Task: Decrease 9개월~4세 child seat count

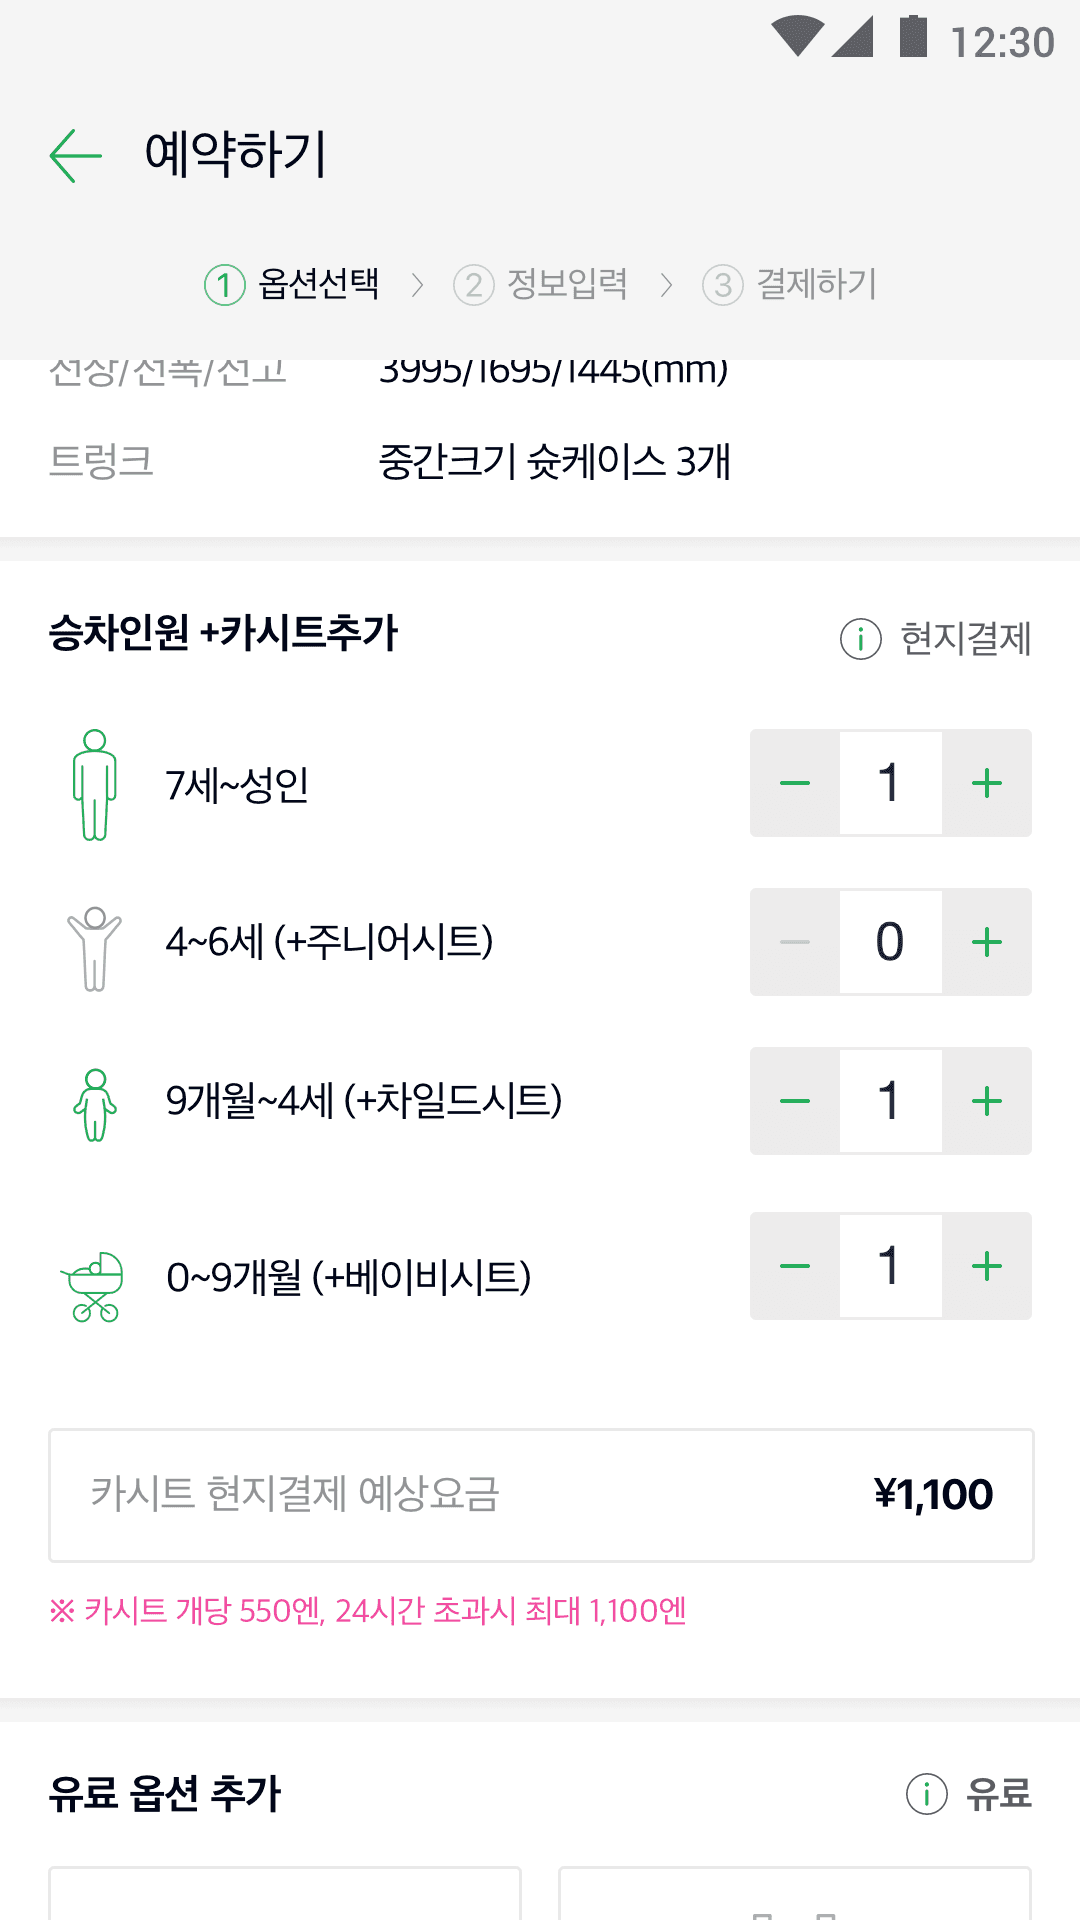Action: [795, 1101]
